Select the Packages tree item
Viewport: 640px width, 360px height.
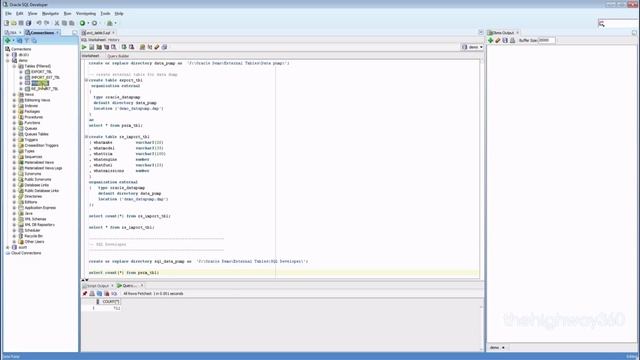(32, 111)
